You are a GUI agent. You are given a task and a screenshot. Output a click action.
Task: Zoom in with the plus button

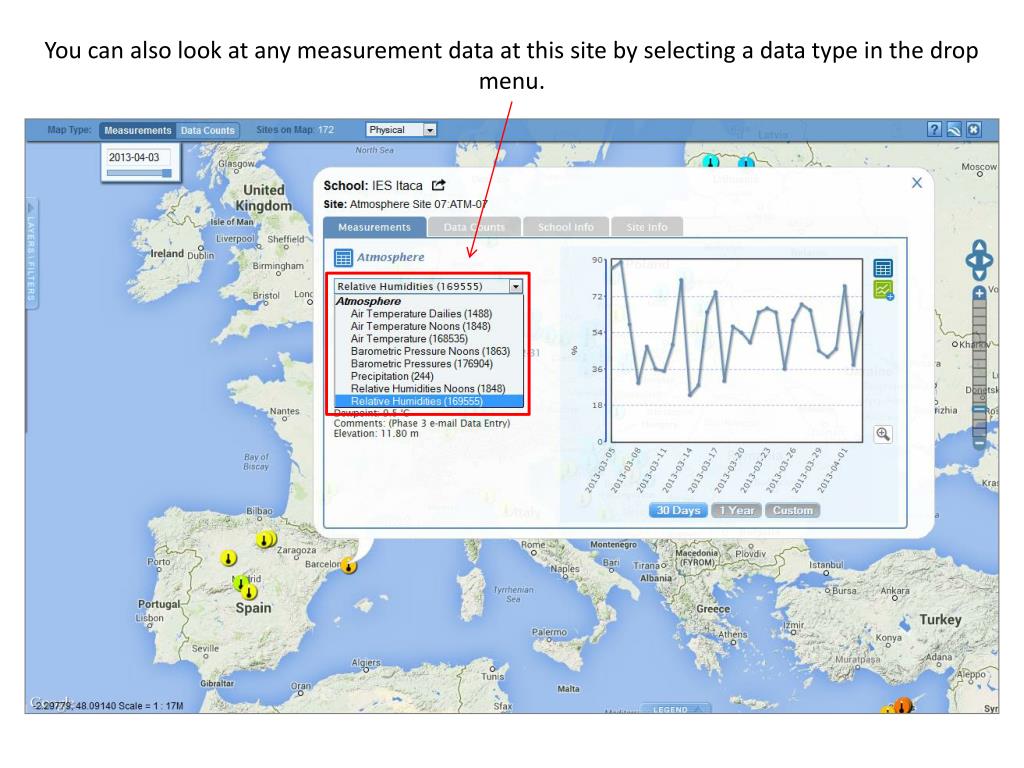click(979, 293)
